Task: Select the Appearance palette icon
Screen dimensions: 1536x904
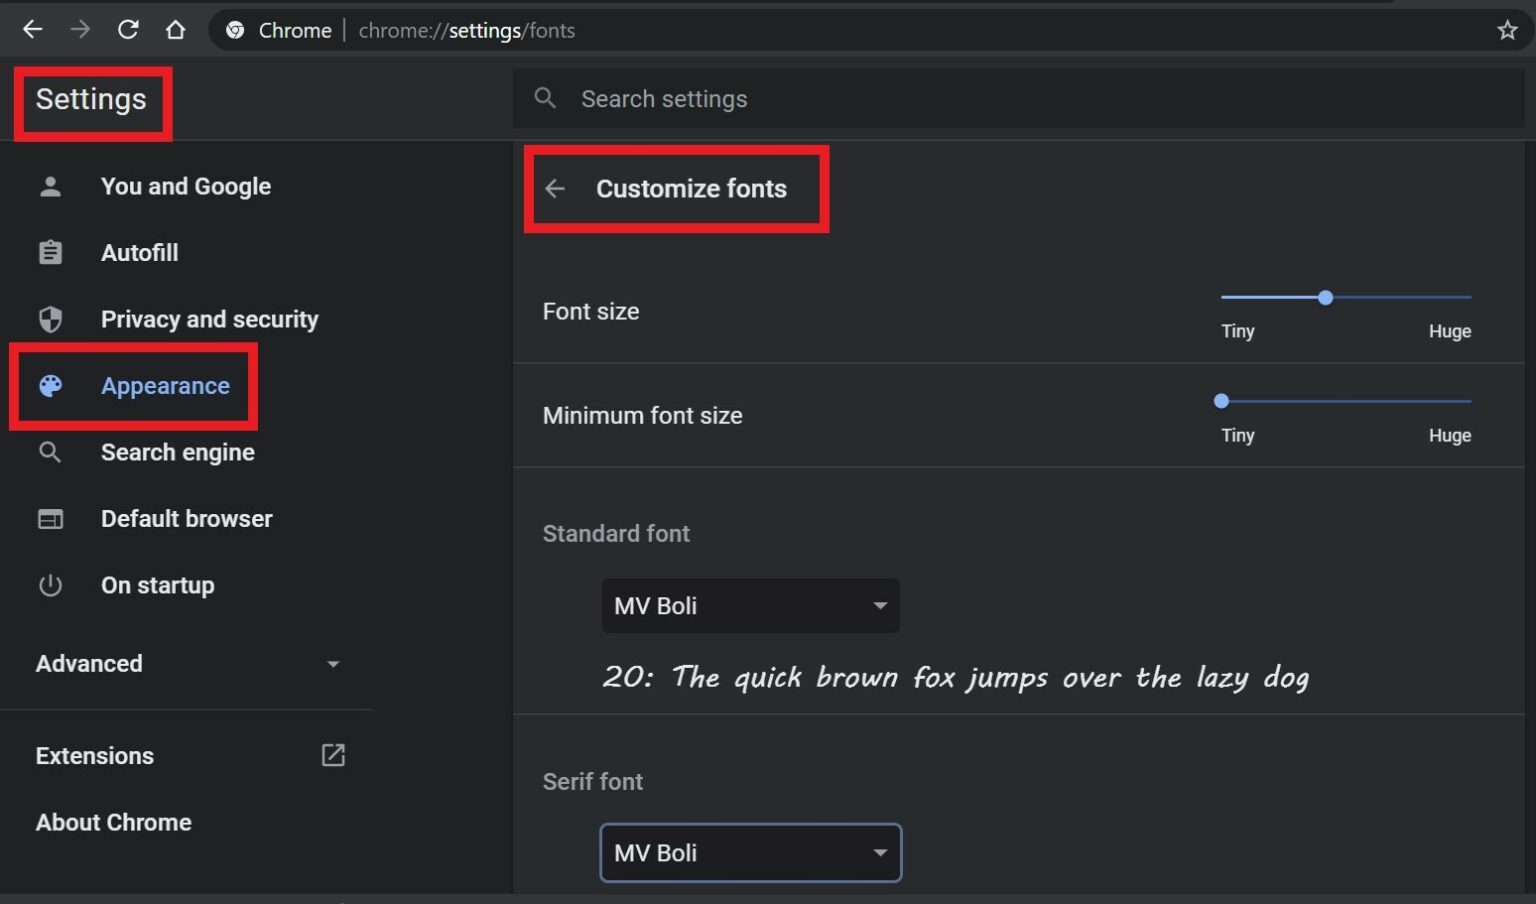Action: click(x=50, y=385)
